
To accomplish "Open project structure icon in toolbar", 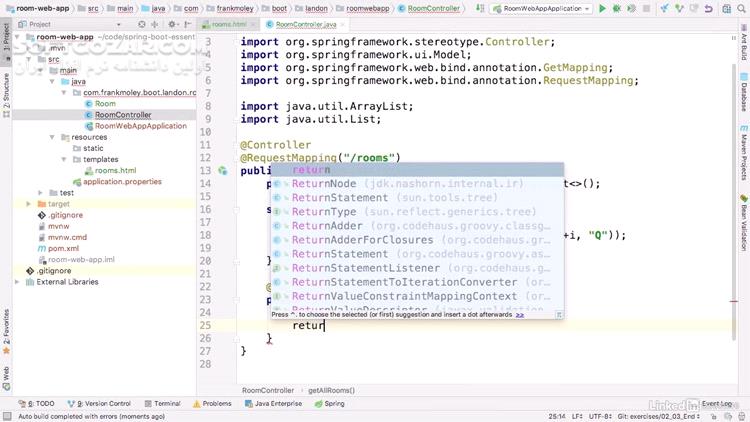I will click(726, 8).
